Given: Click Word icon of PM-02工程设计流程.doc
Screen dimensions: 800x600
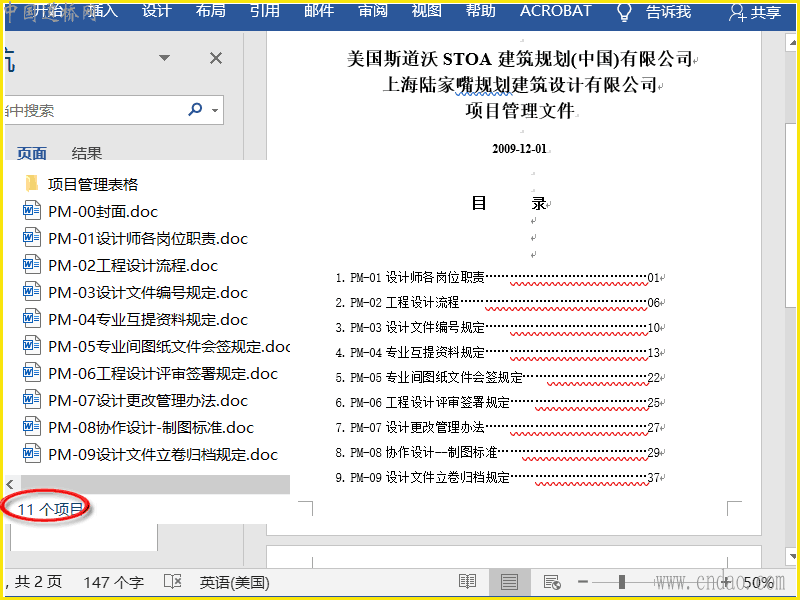Looking at the screenshot, I should 32,264.
